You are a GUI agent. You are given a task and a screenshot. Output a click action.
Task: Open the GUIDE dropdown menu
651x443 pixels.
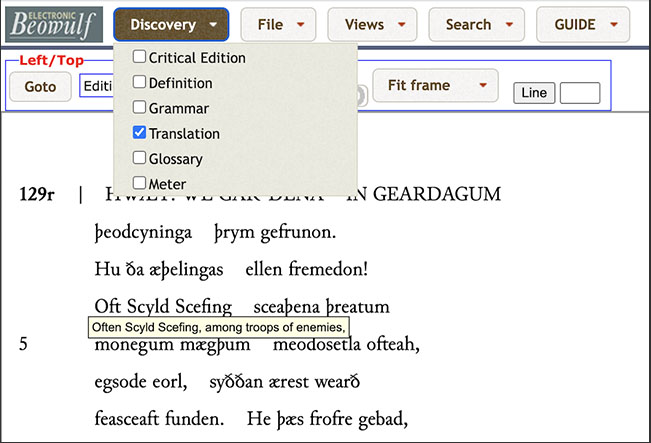(583, 24)
